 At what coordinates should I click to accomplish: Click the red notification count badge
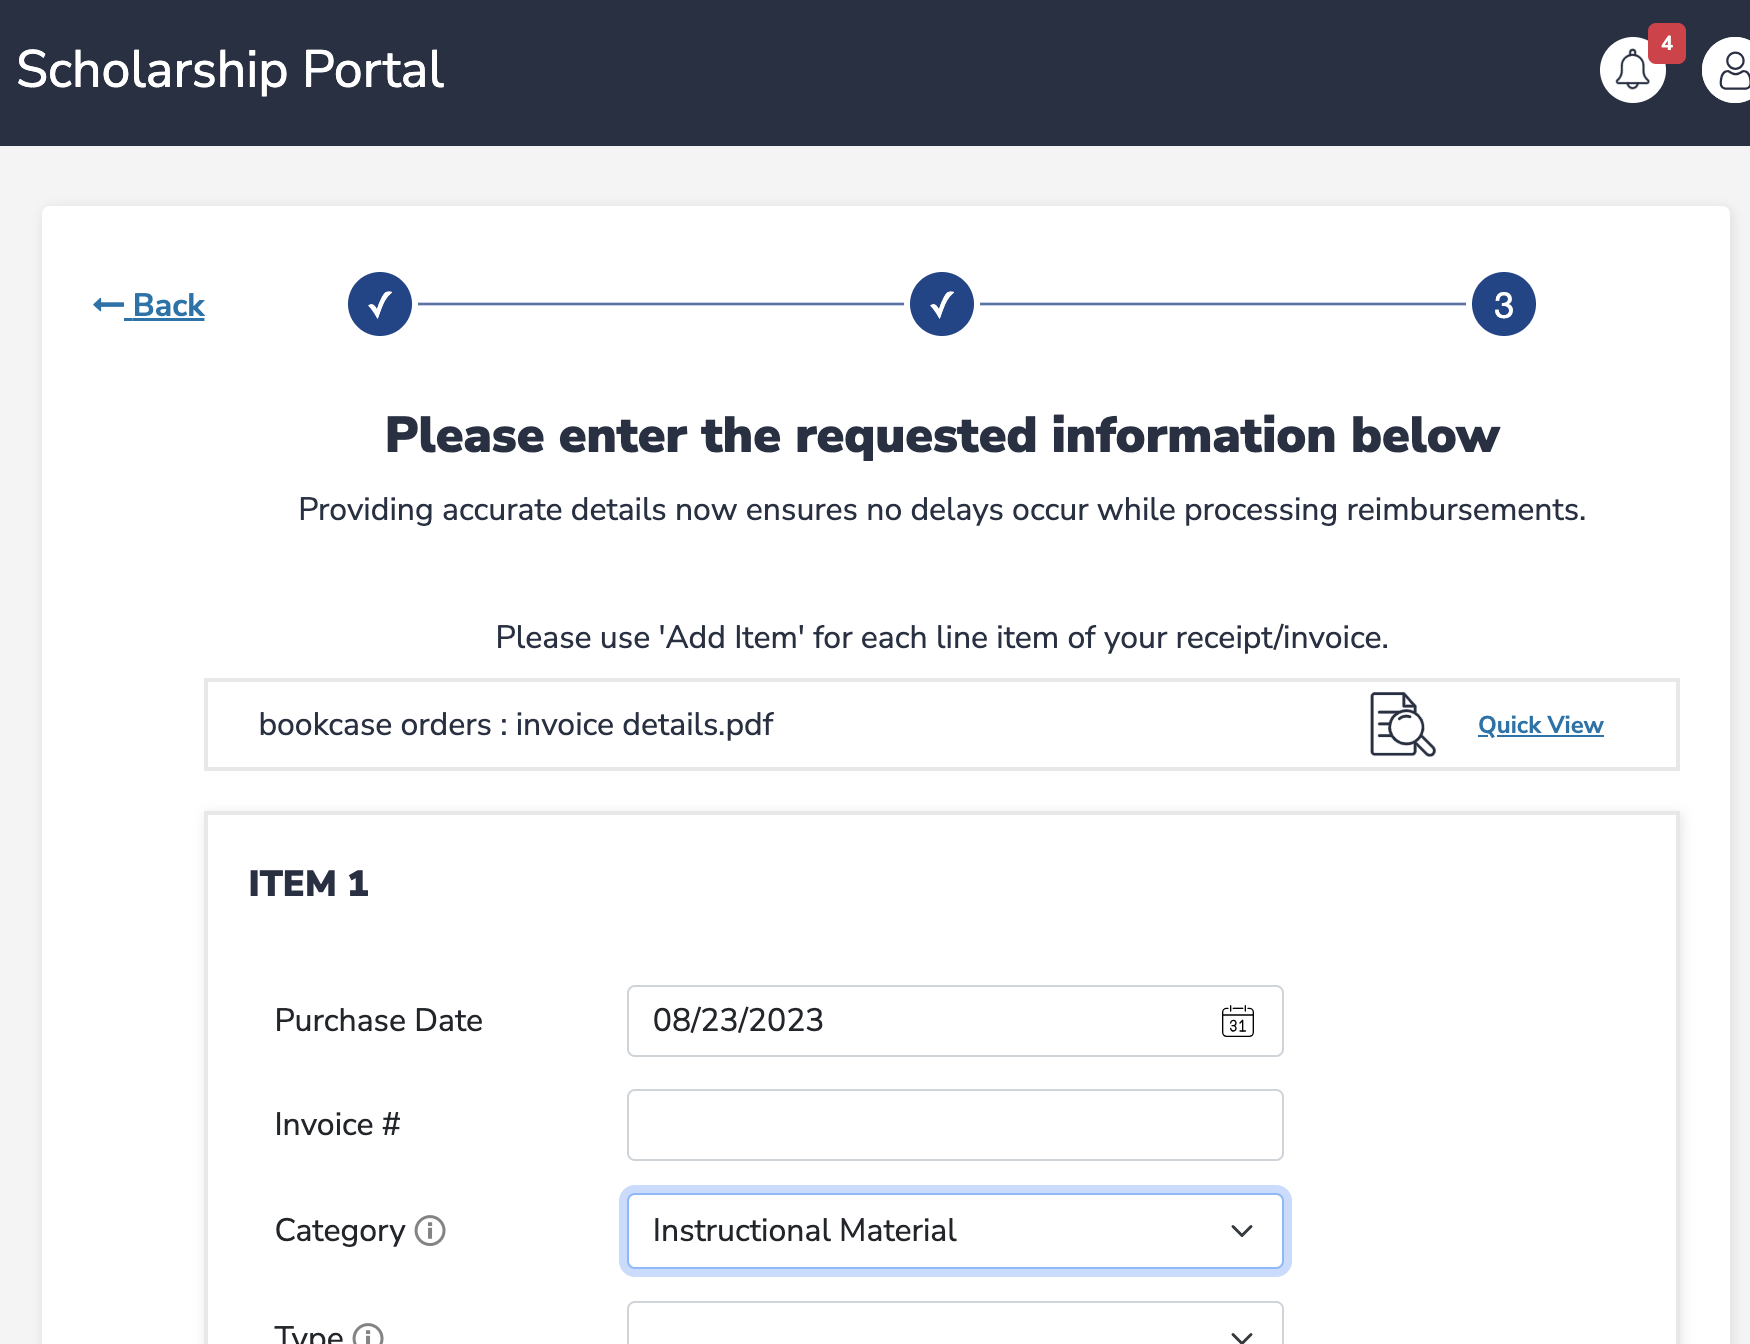(x=1667, y=43)
